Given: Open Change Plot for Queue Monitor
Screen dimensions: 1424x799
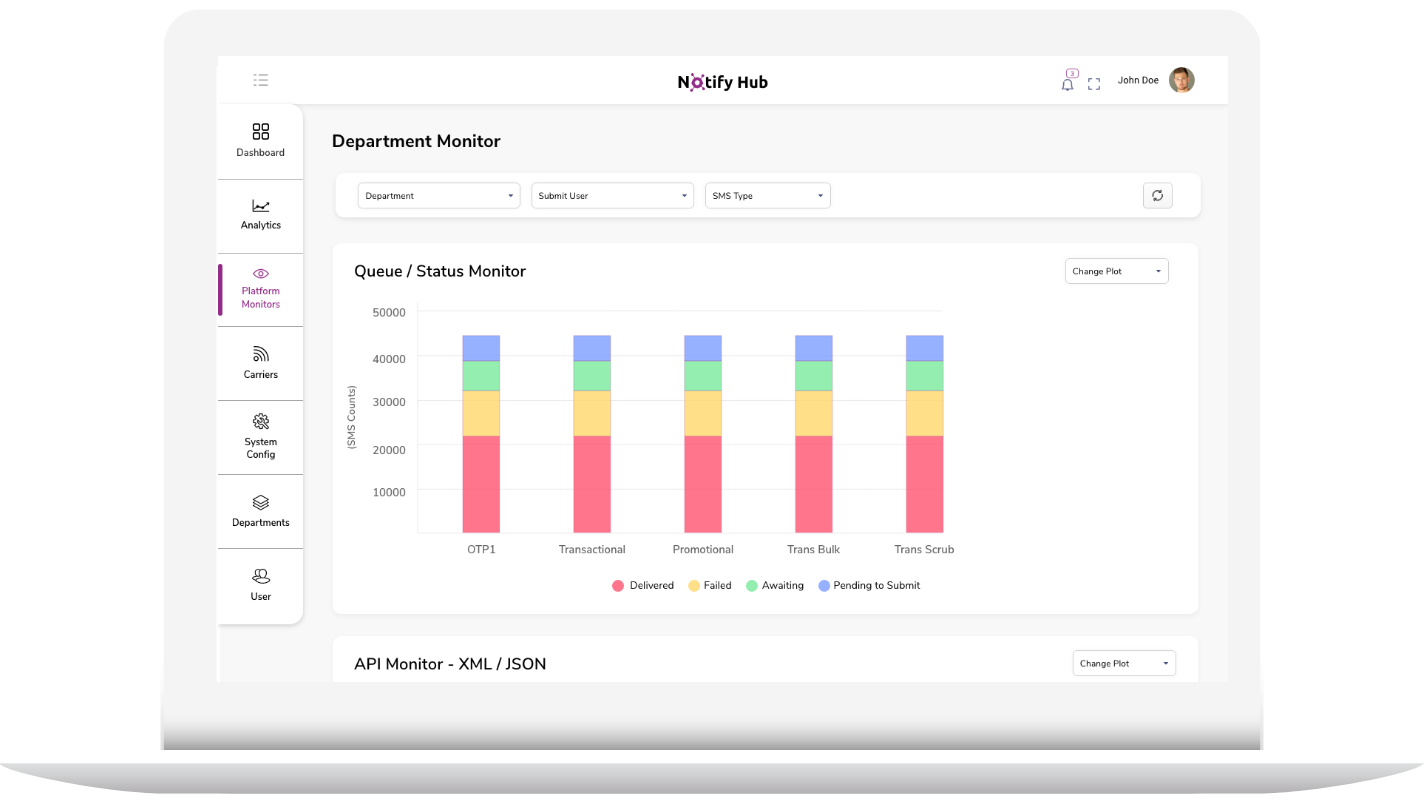Looking at the screenshot, I should coord(1116,271).
